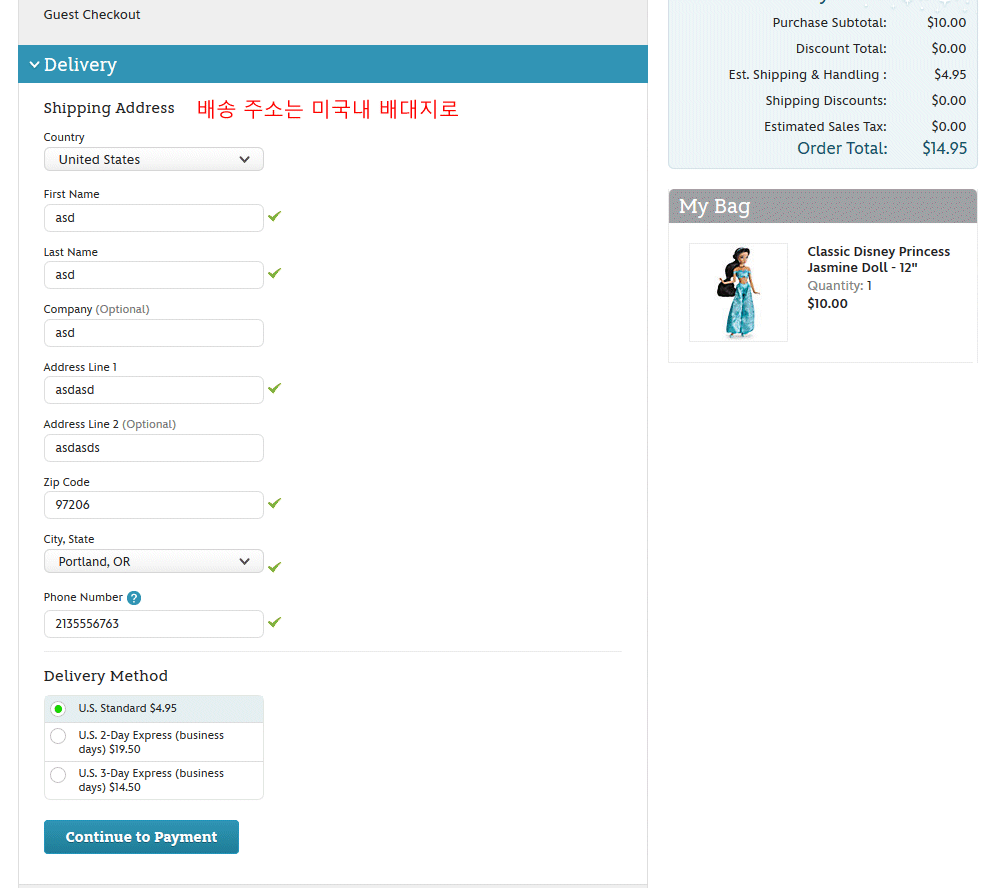Click the green checkmark beside Phone Number field
This screenshot has height=888, width=1006.
pyautogui.click(x=274, y=622)
